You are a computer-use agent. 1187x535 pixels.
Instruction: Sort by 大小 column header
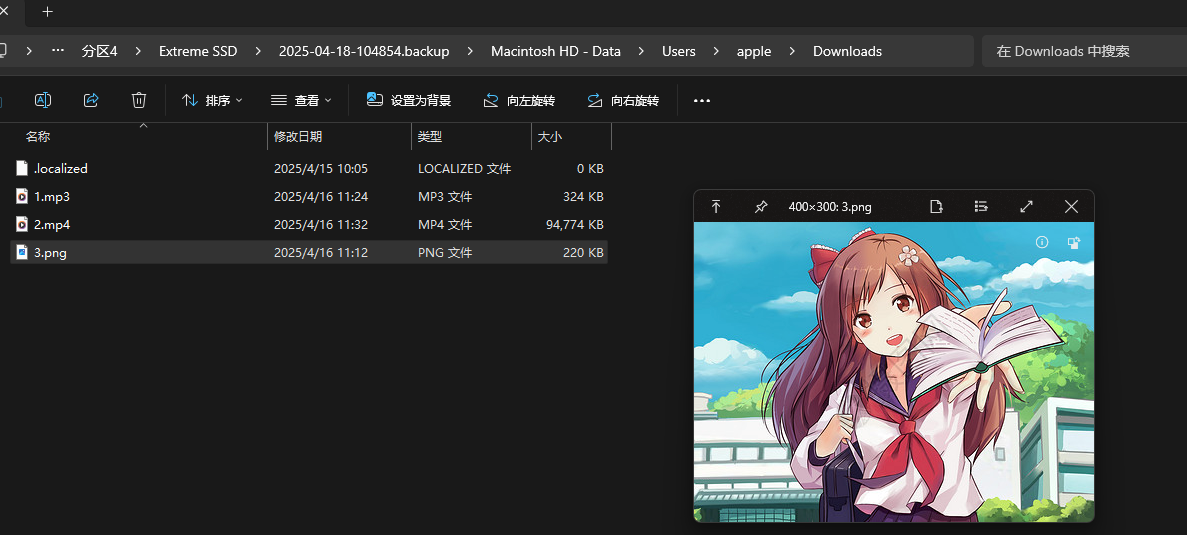click(550, 137)
